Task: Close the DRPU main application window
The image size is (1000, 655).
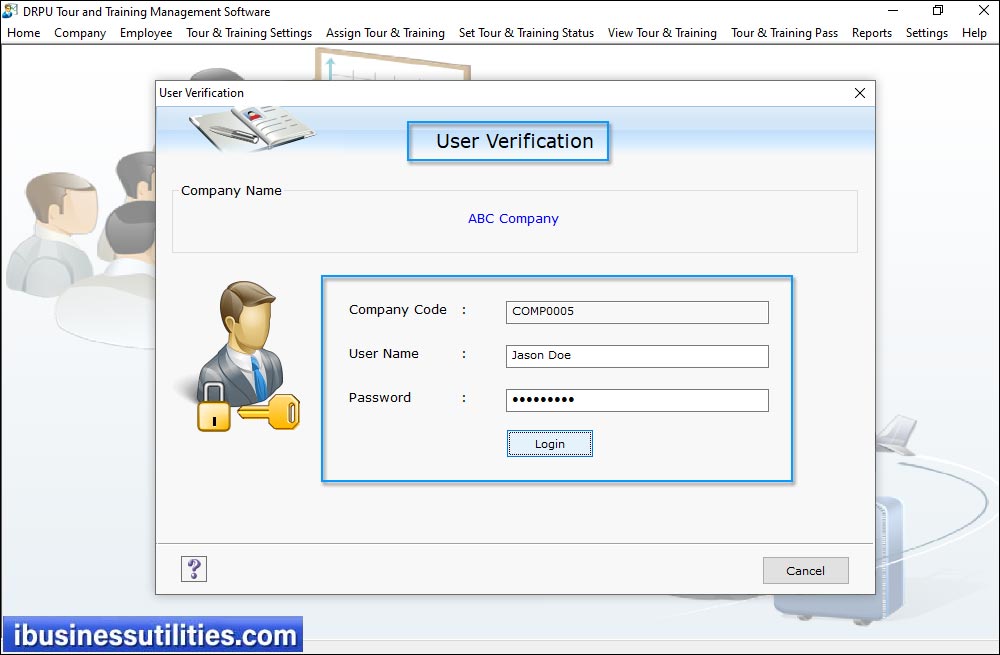Action: (983, 11)
